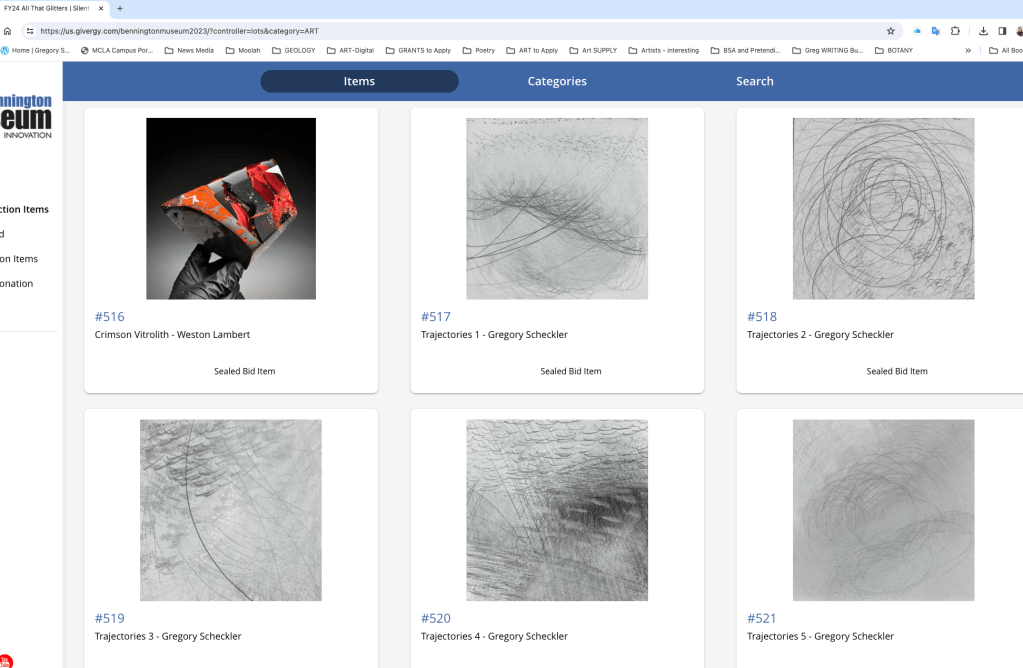Toggle the browser side panel icon
1023x668 pixels.
1002,31
